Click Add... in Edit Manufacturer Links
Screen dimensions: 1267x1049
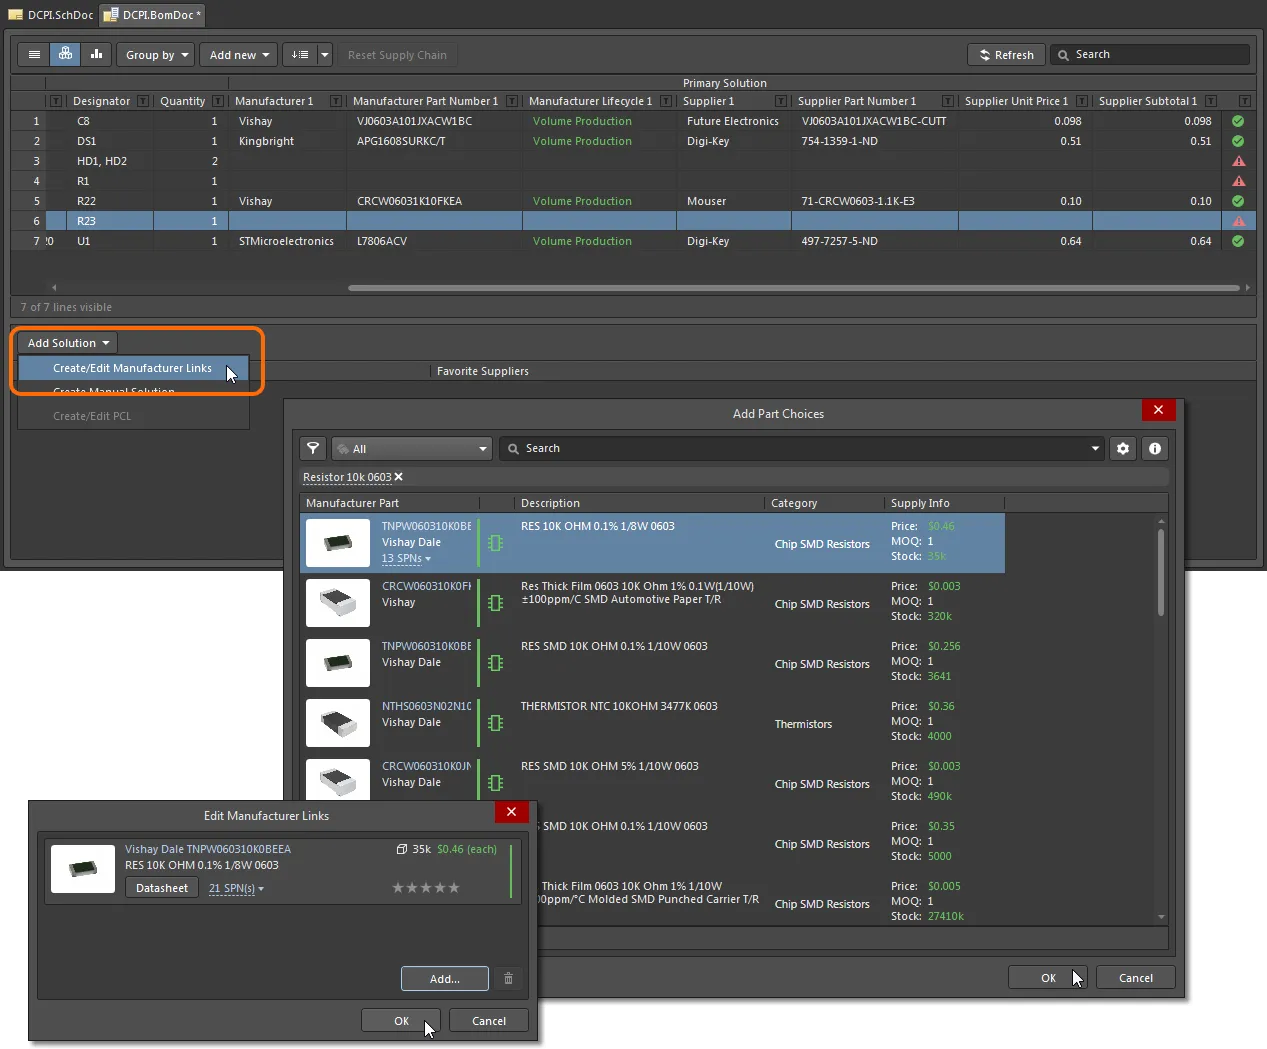[445, 978]
